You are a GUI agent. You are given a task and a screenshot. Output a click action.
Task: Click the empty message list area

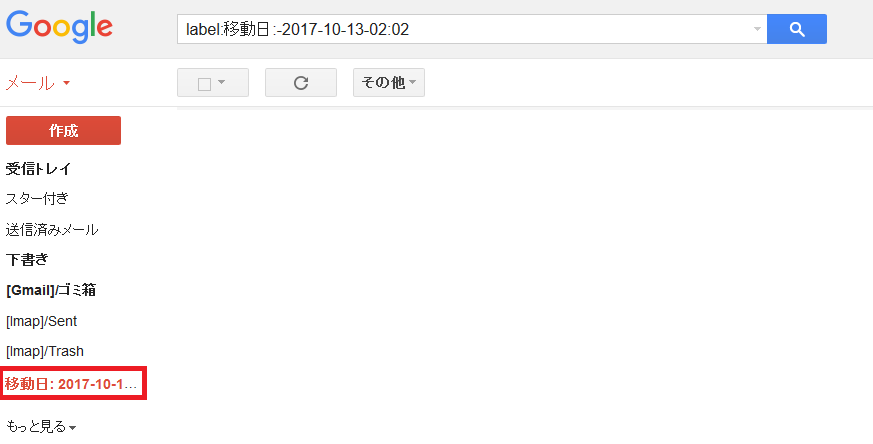coord(524,273)
